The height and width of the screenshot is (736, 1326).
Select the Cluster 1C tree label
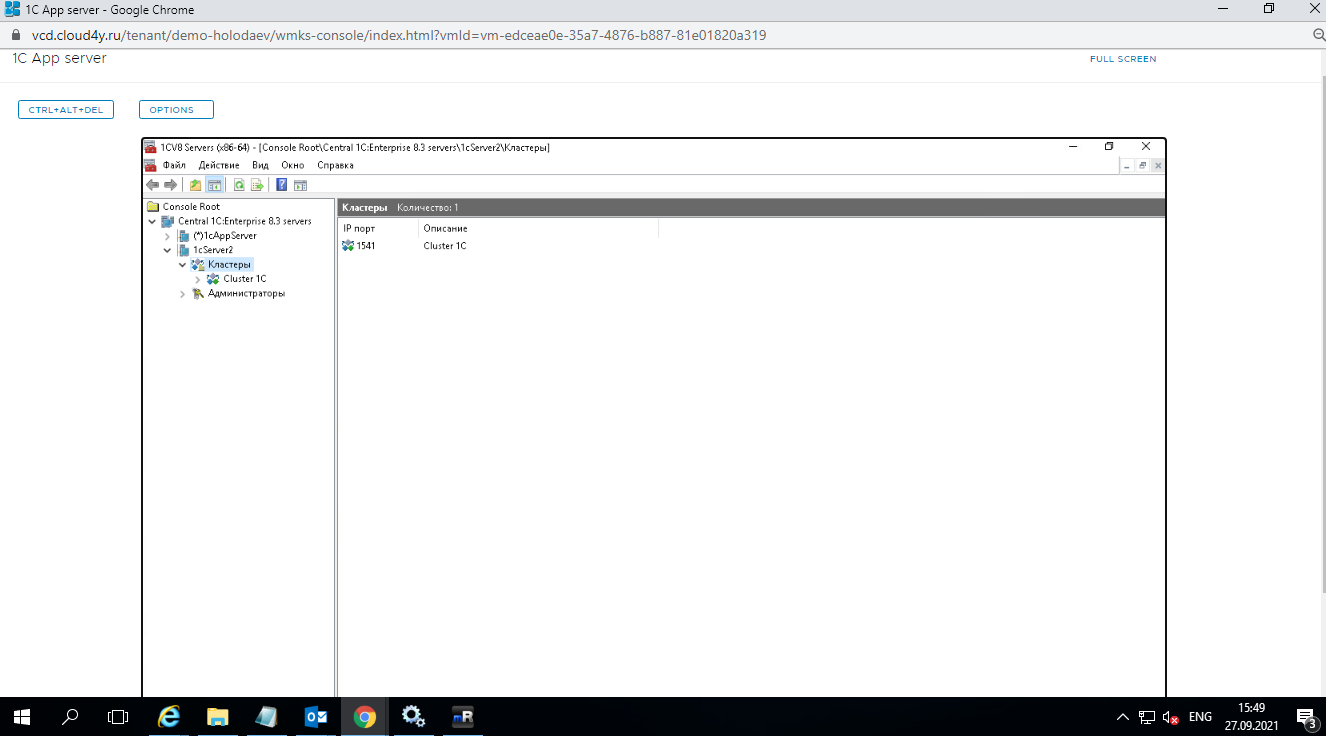[245, 279]
